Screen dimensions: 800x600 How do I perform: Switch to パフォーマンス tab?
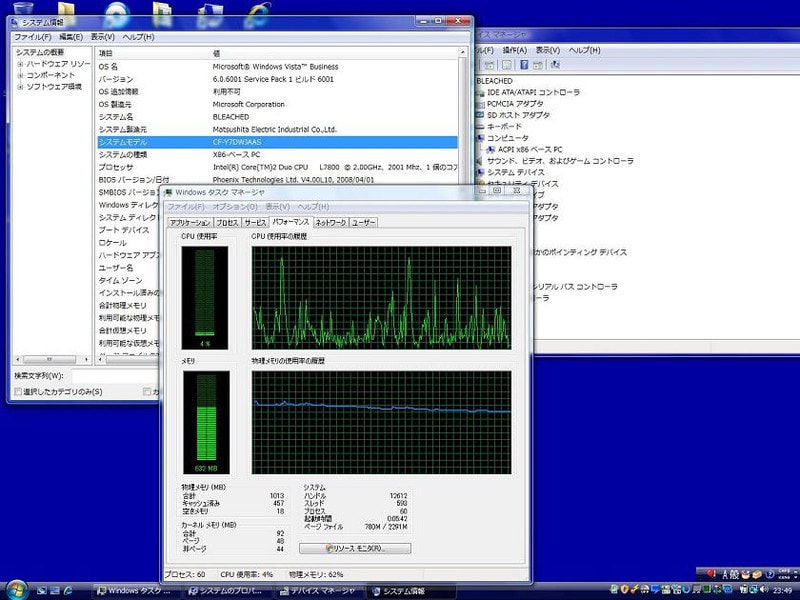pos(290,221)
